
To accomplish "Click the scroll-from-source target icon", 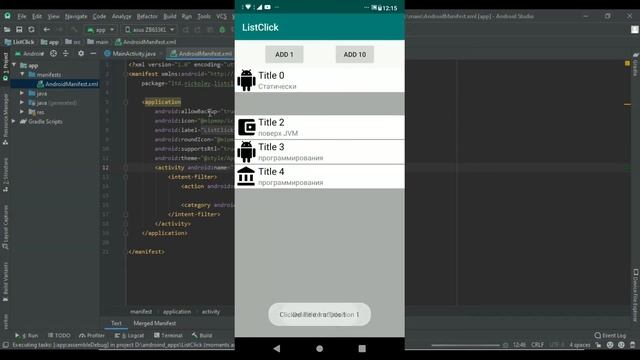I will [x=53, y=53].
